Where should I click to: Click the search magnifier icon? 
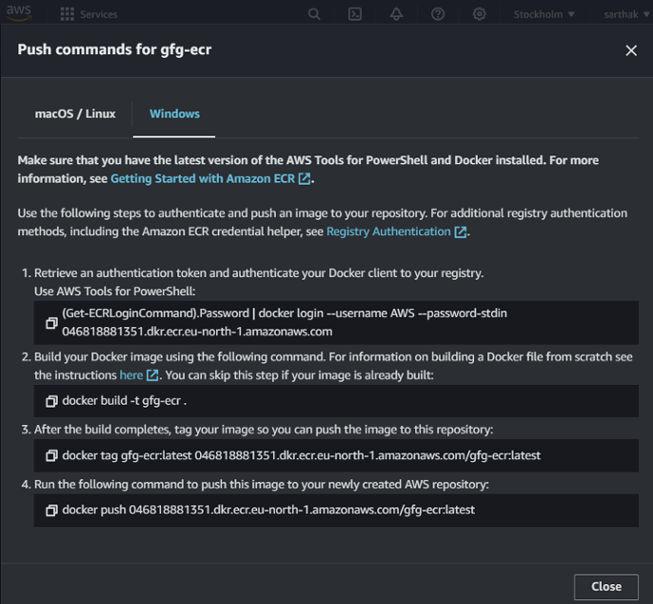click(x=314, y=14)
